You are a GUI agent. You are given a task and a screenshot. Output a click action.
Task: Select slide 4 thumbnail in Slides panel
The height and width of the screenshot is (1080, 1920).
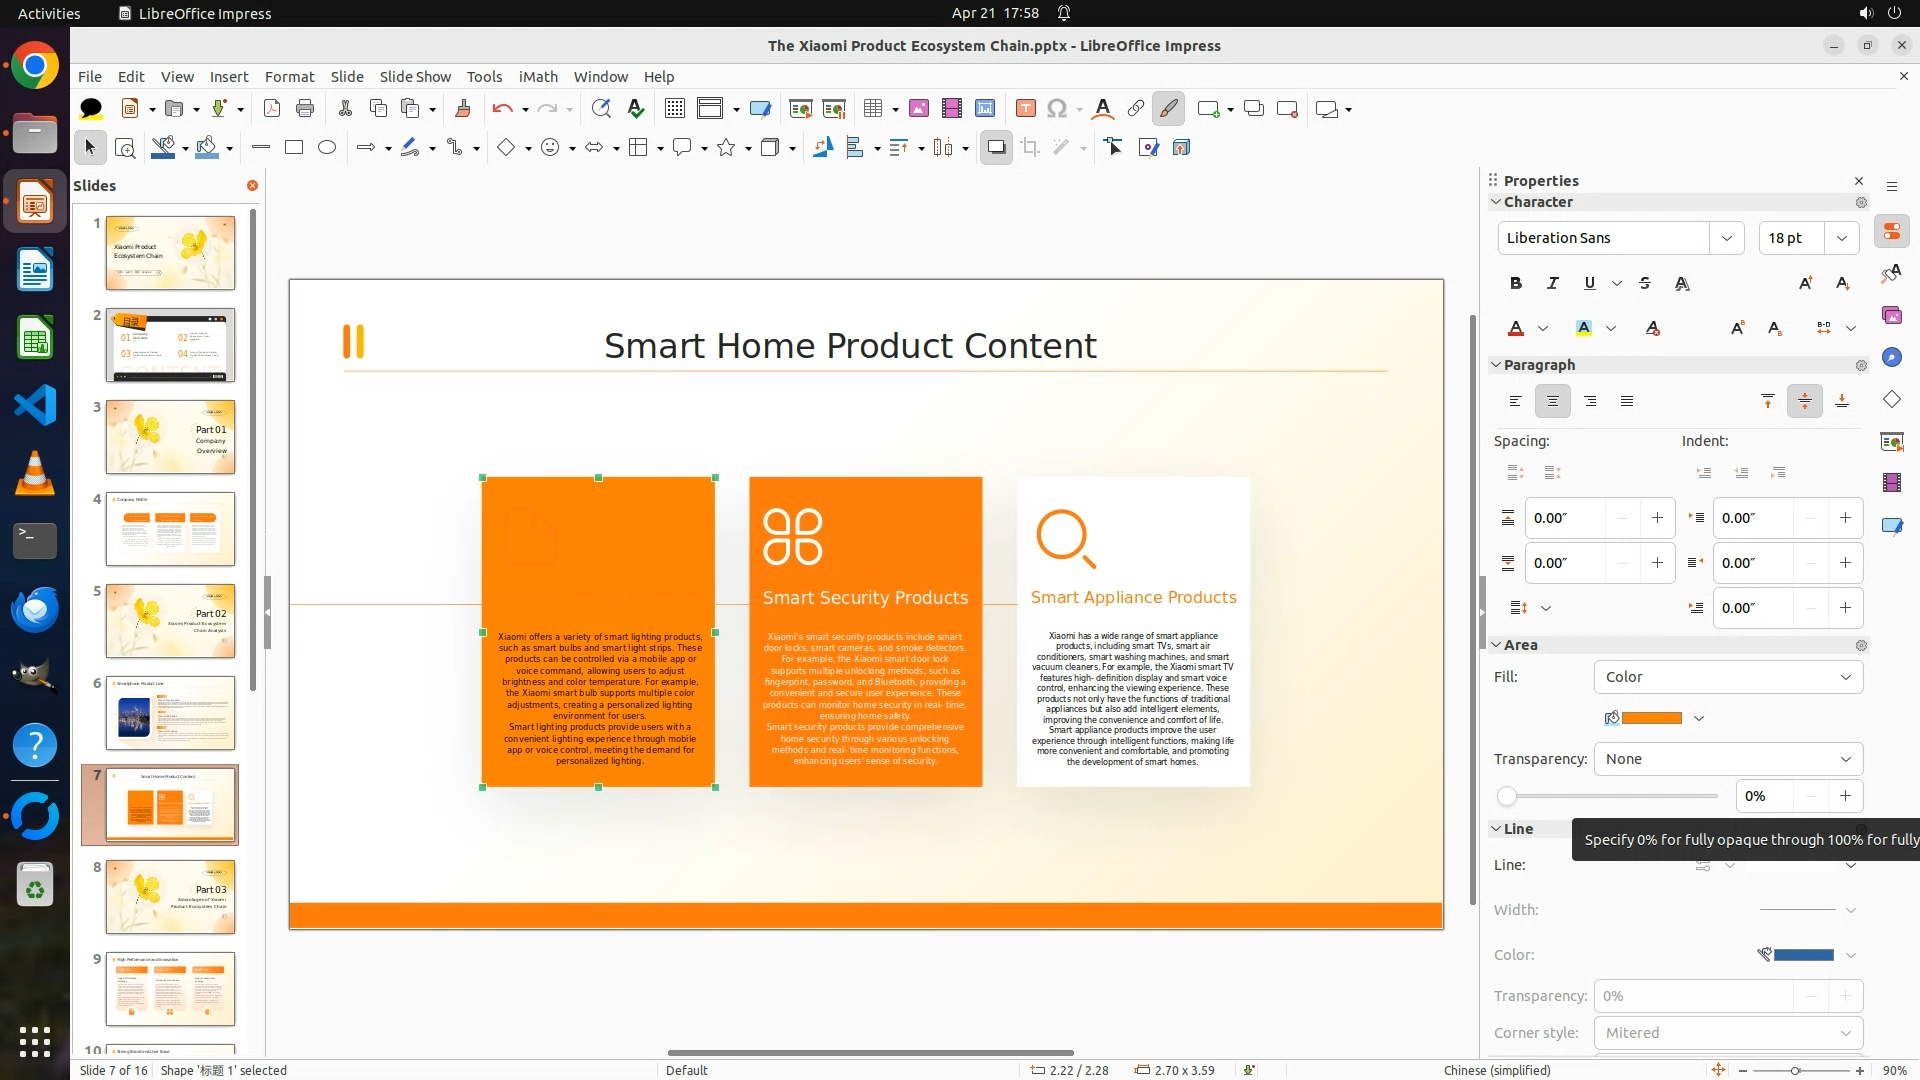(x=170, y=529)
